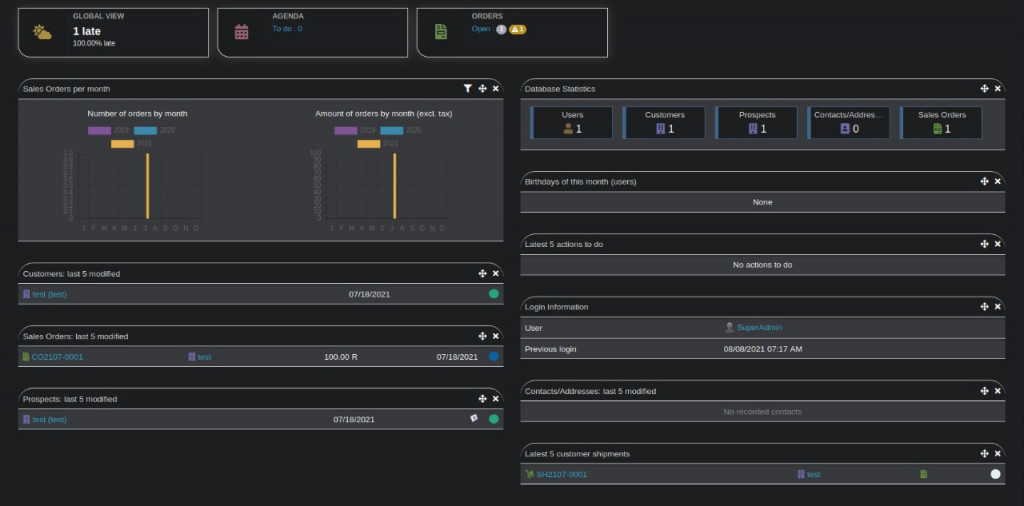The height and width of the screenshot is (506, 1024).
Task: Toggle the 2019 legend in Number of orders chart
Action: (x=100, y=130)
